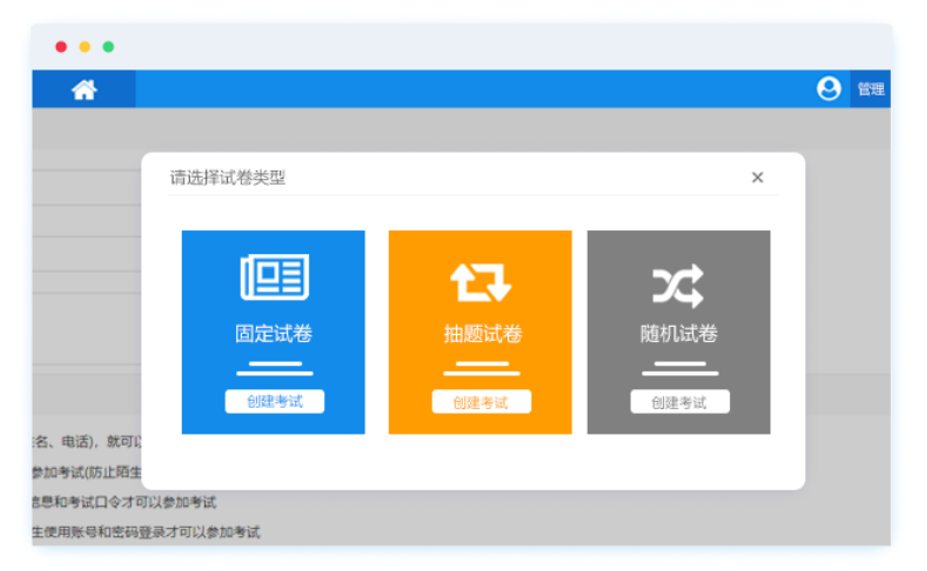Click the double-line divider on the blue card
This screenshot has height=571, width=927.
click(274, 368)
